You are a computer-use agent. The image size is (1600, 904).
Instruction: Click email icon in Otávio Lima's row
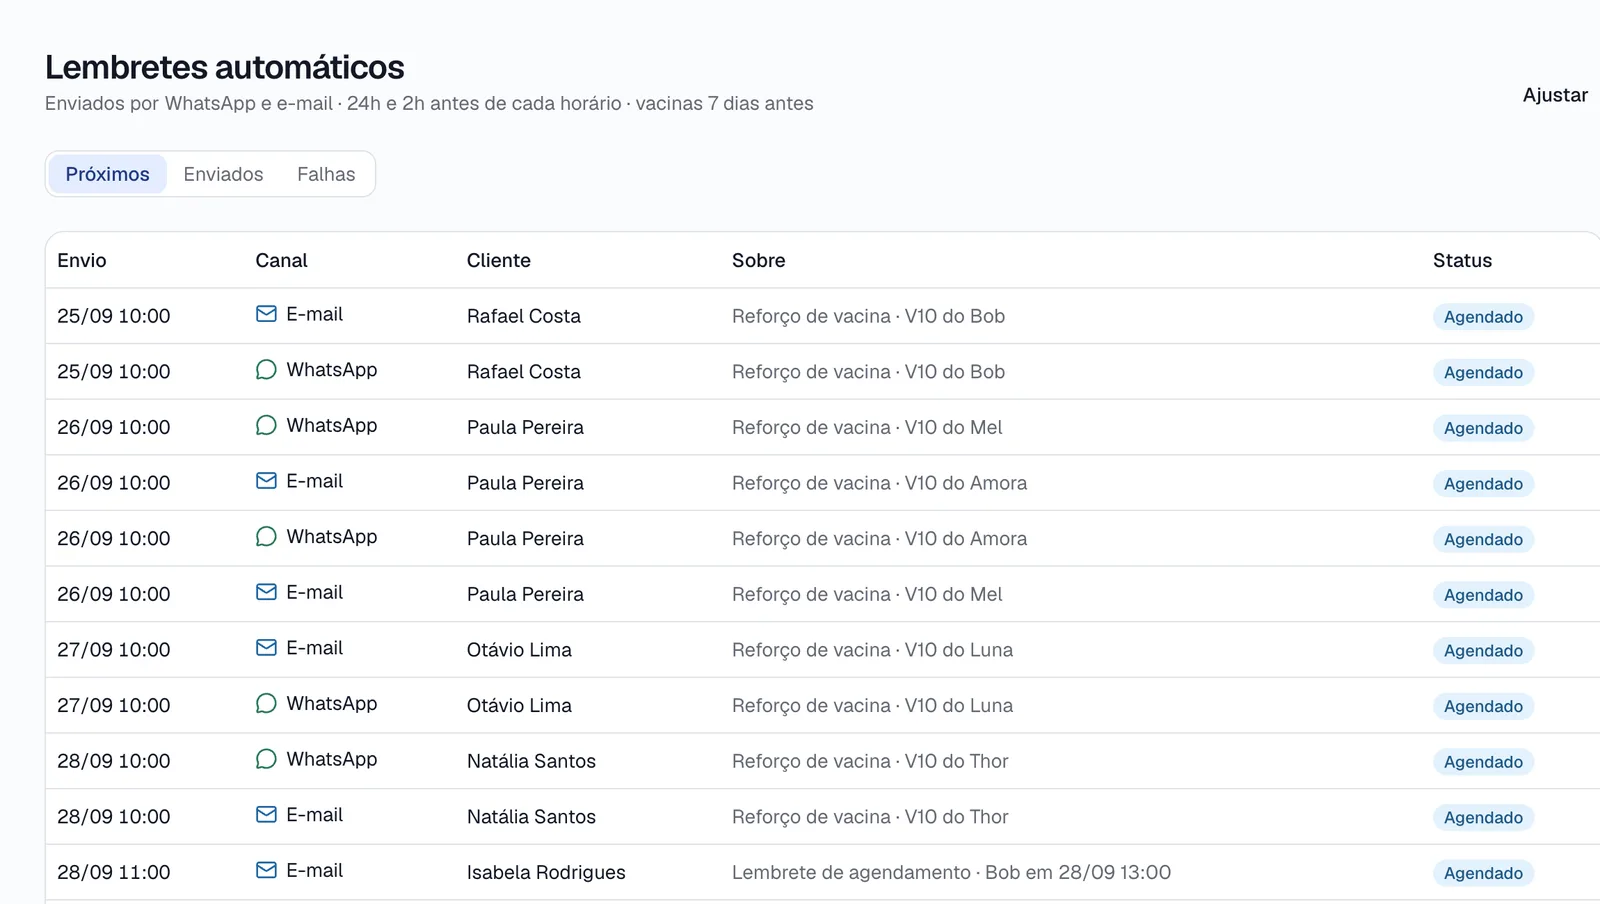pos(266,648)
